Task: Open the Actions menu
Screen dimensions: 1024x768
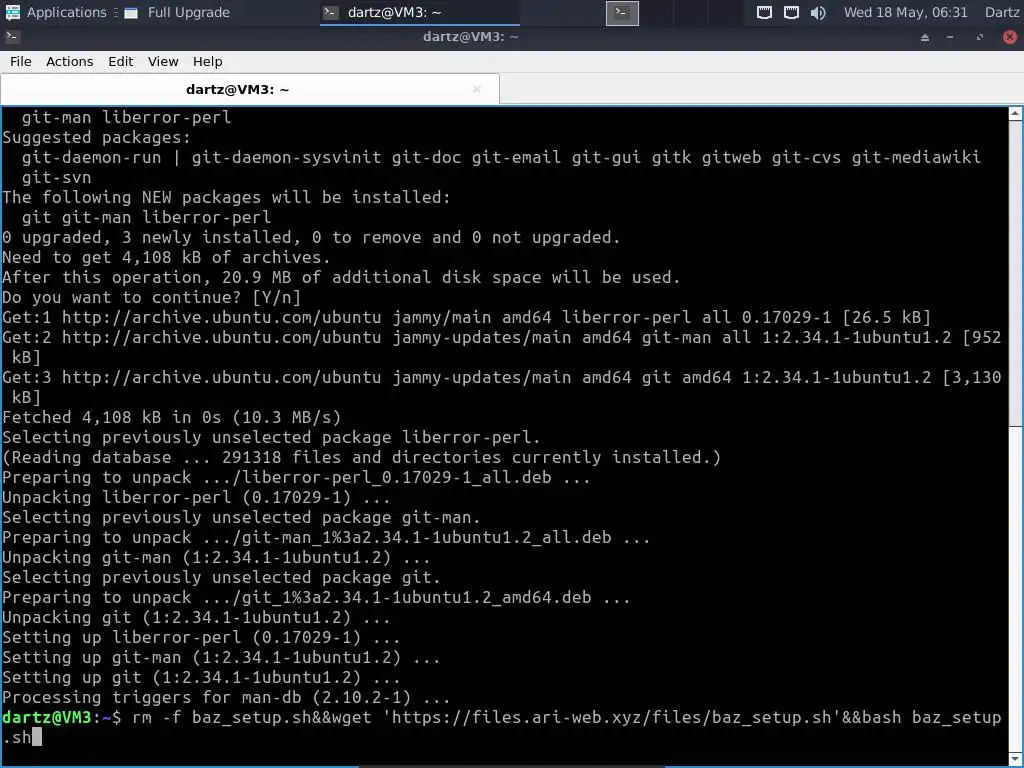Action: click(x=69, y=61)
